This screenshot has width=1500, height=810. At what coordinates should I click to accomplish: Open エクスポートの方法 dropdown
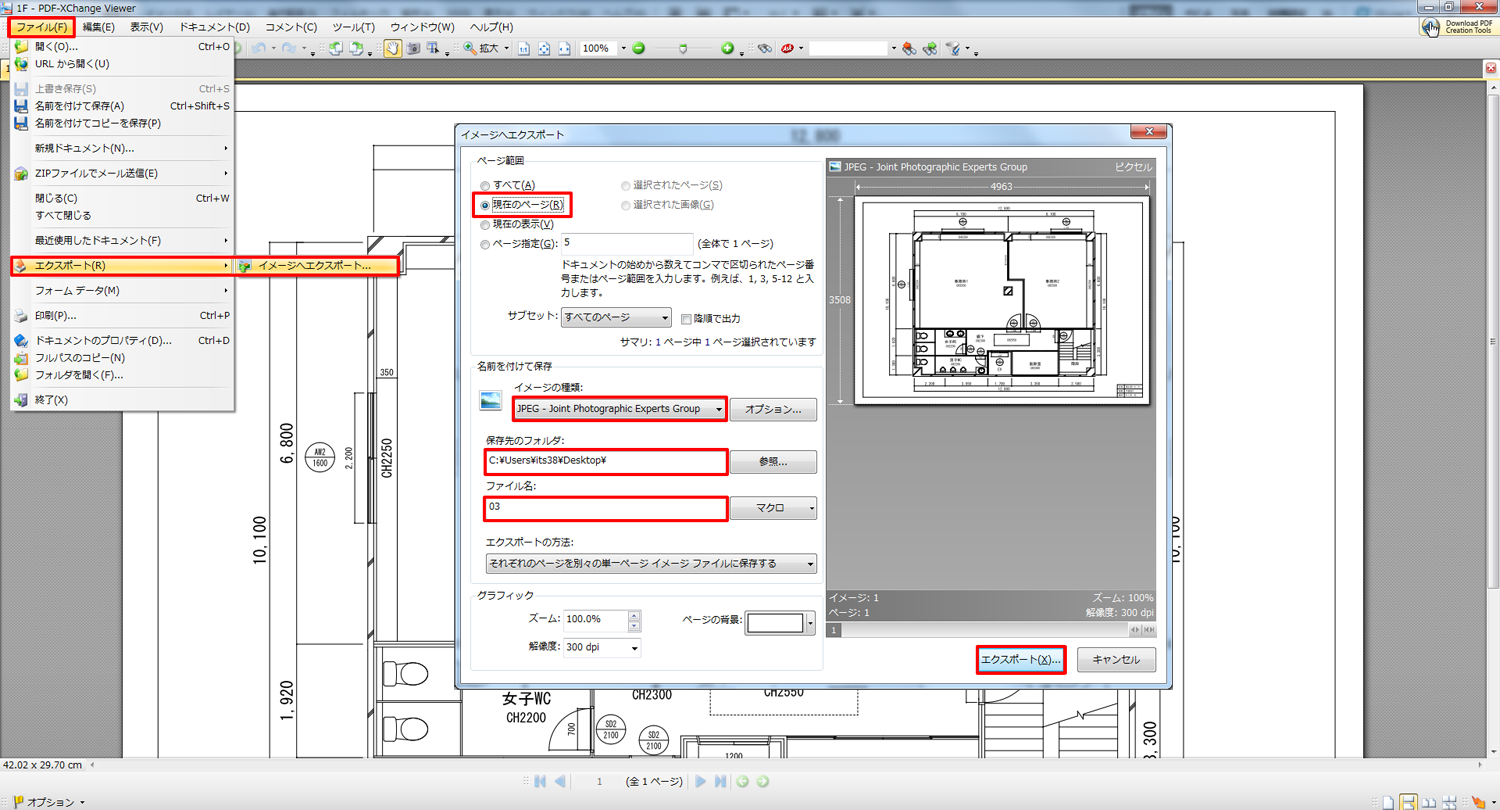pos(651,564)
